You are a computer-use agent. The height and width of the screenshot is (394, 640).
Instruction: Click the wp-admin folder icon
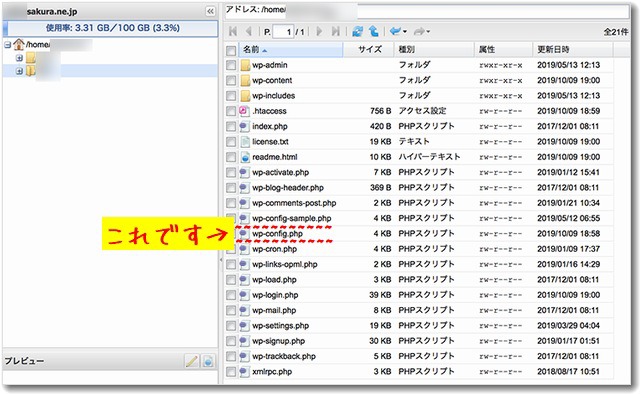click(244, 65)
